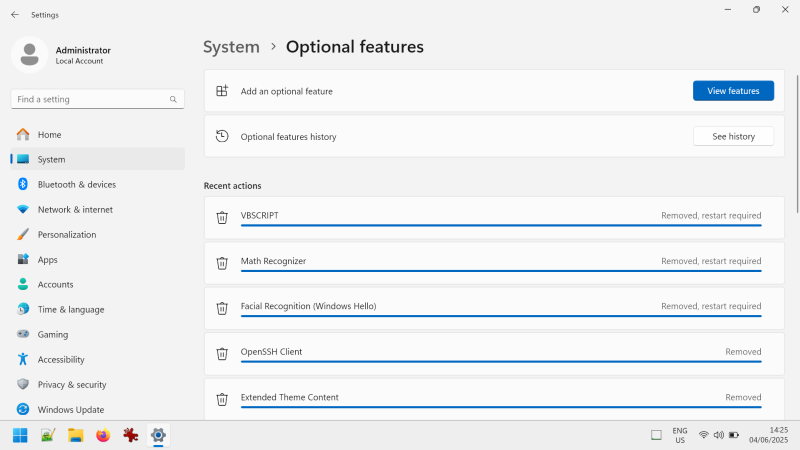Open File Explorer from the taskbar

pos(75,435)
